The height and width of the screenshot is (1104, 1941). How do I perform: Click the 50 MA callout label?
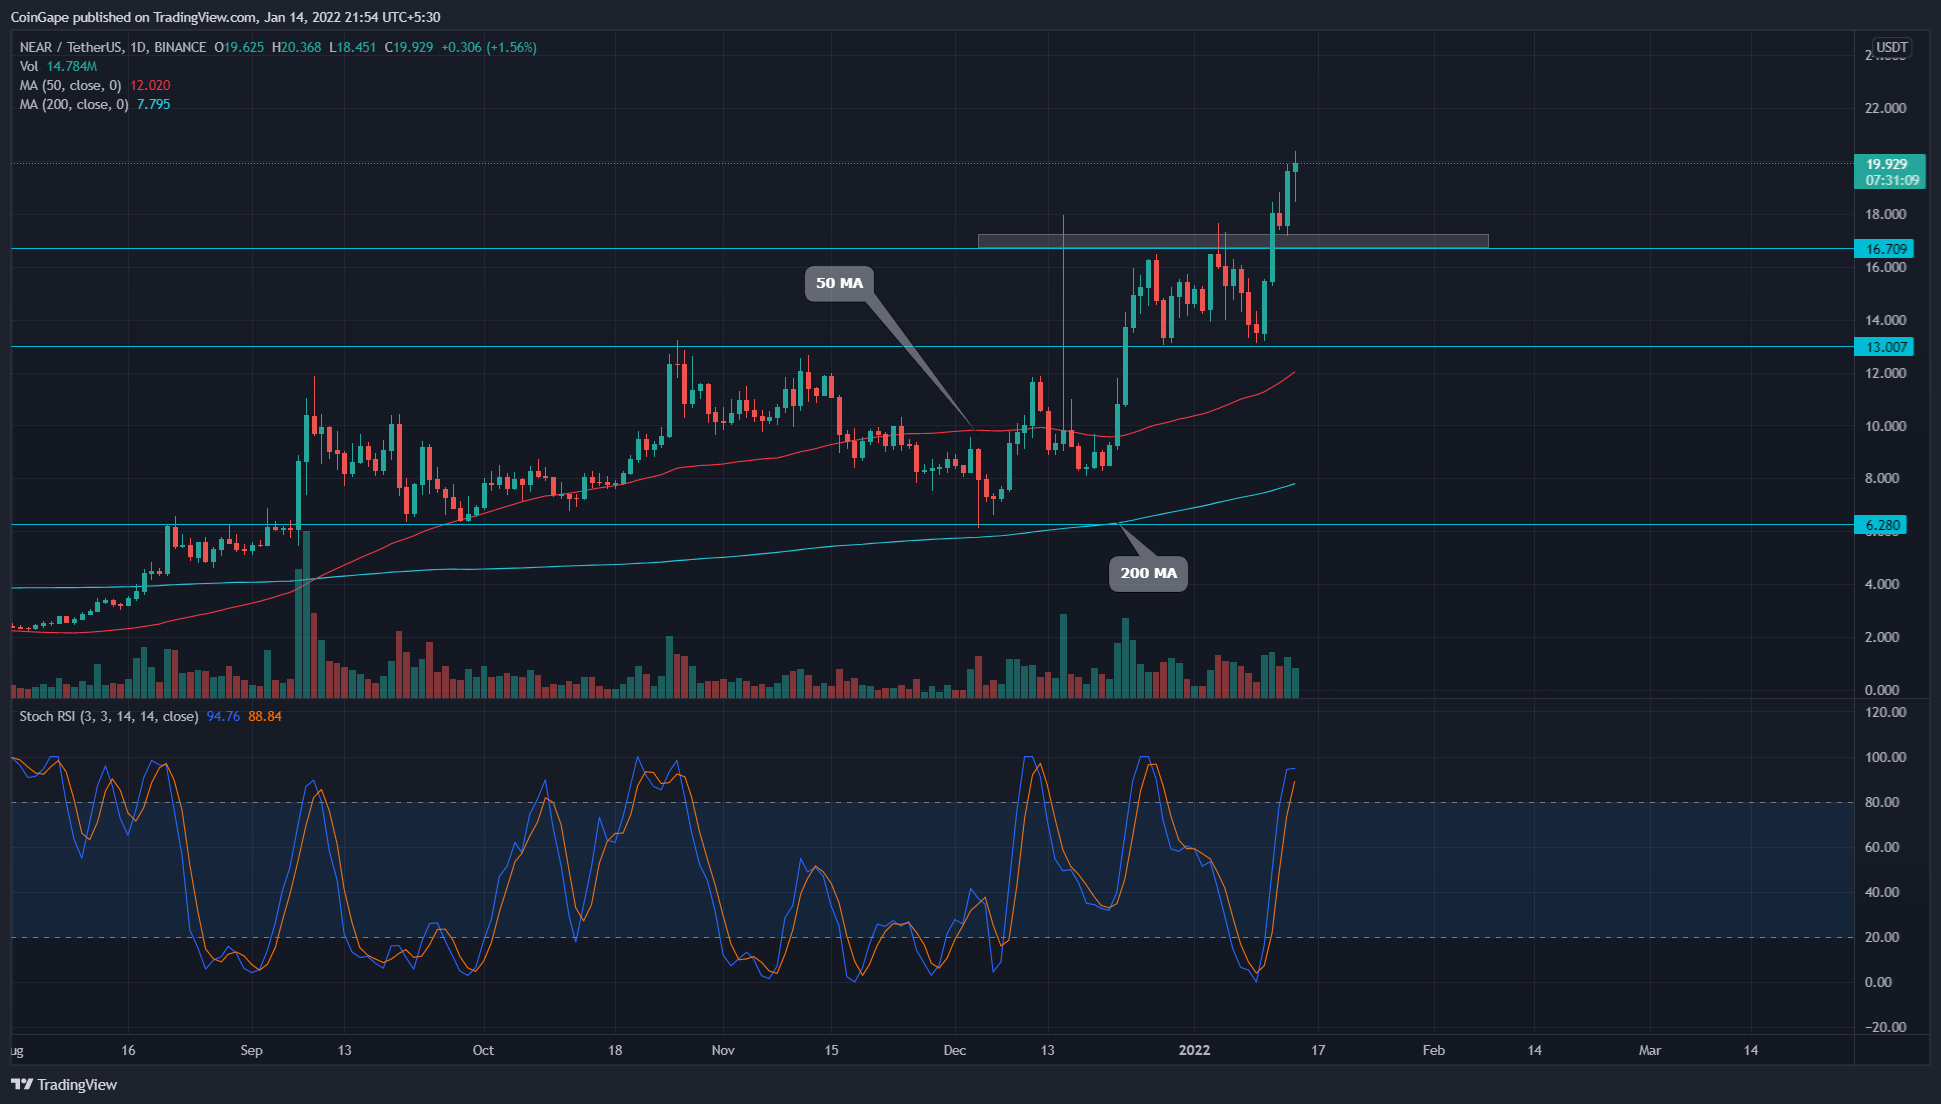838,283
